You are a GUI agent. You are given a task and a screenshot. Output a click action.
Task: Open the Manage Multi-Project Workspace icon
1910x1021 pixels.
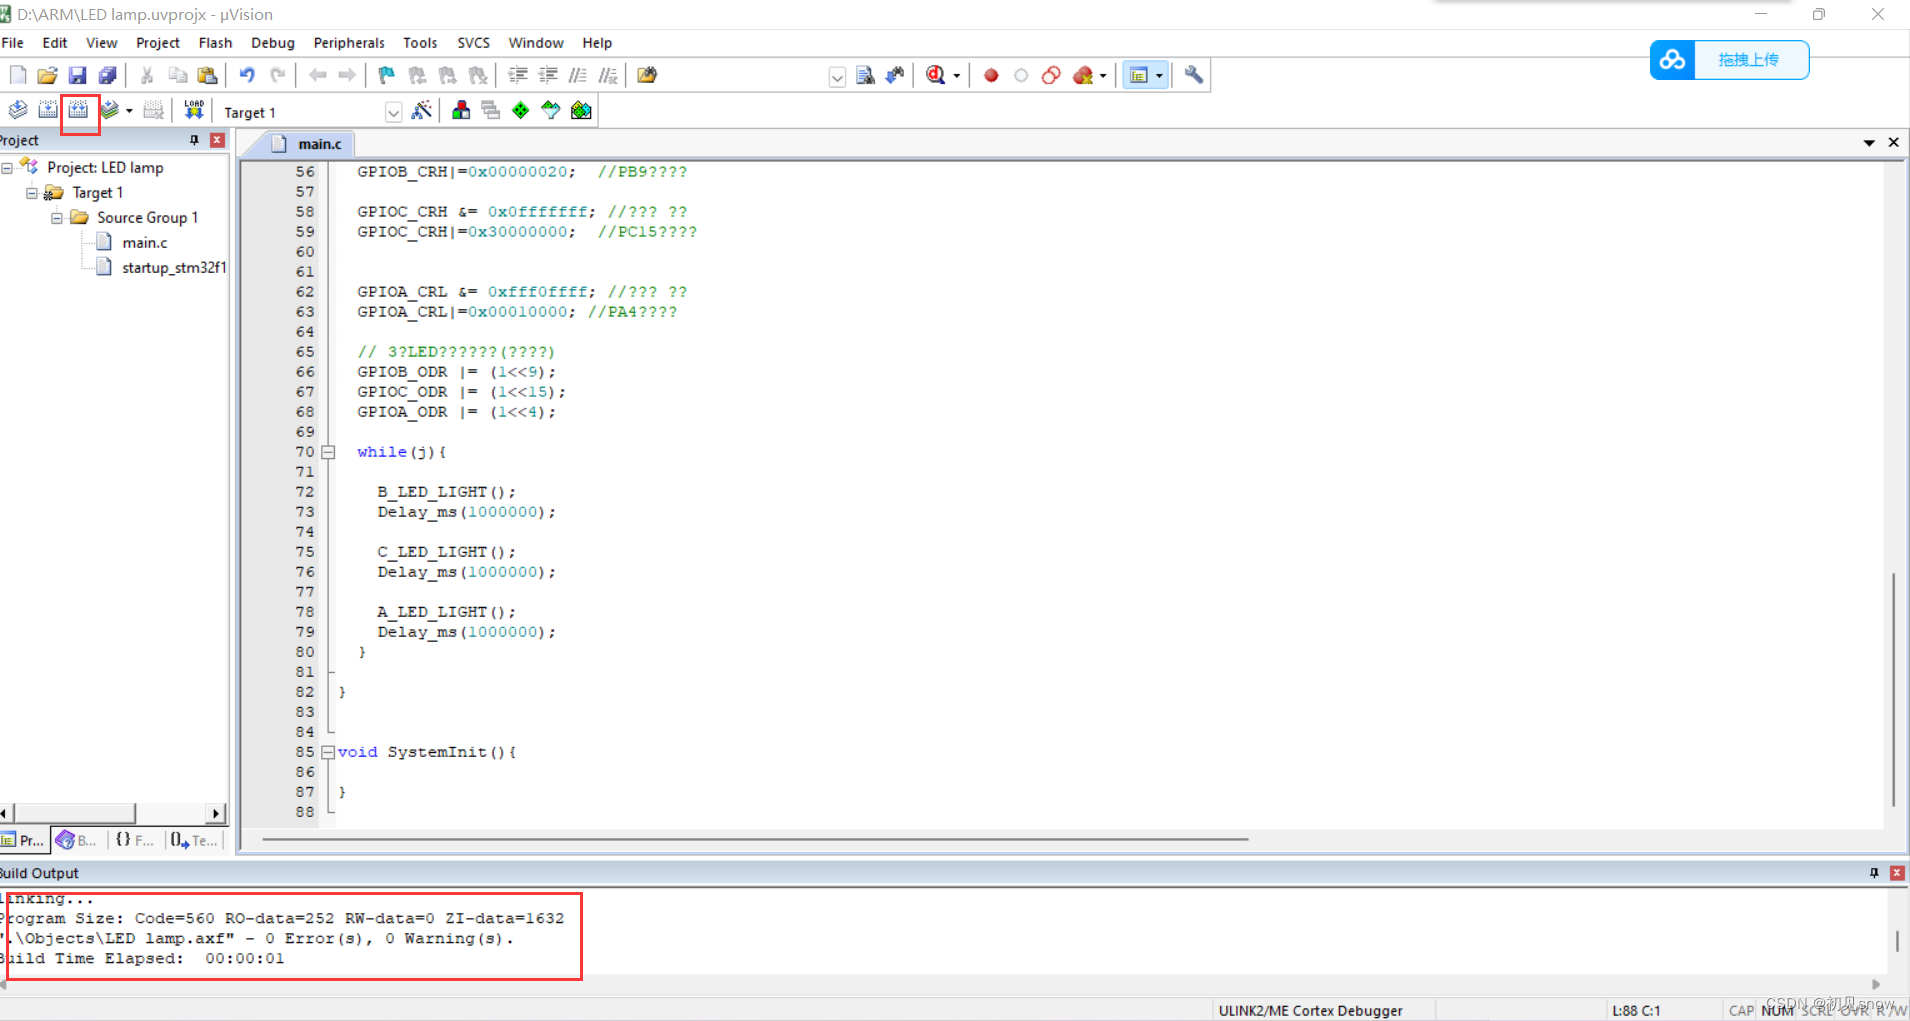(491, 110)
